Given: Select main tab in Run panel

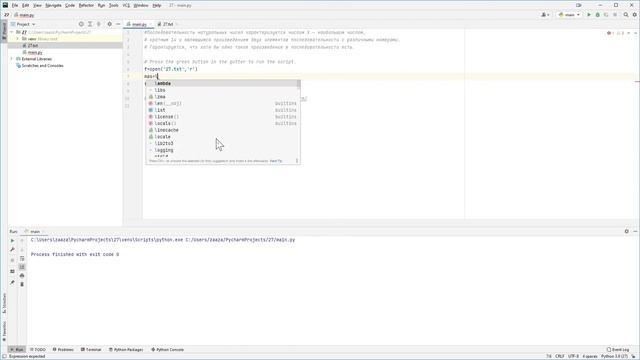Looking at the screenshot, I should (35, 231).
